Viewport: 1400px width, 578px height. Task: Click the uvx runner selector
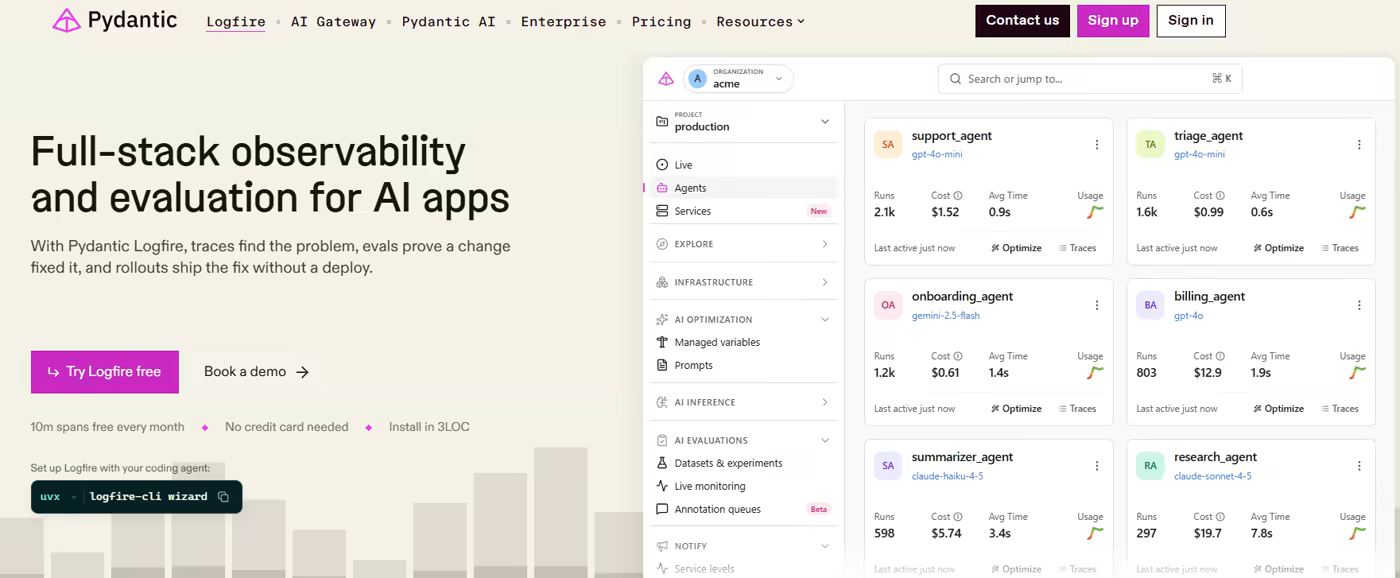tap(59, 497)
